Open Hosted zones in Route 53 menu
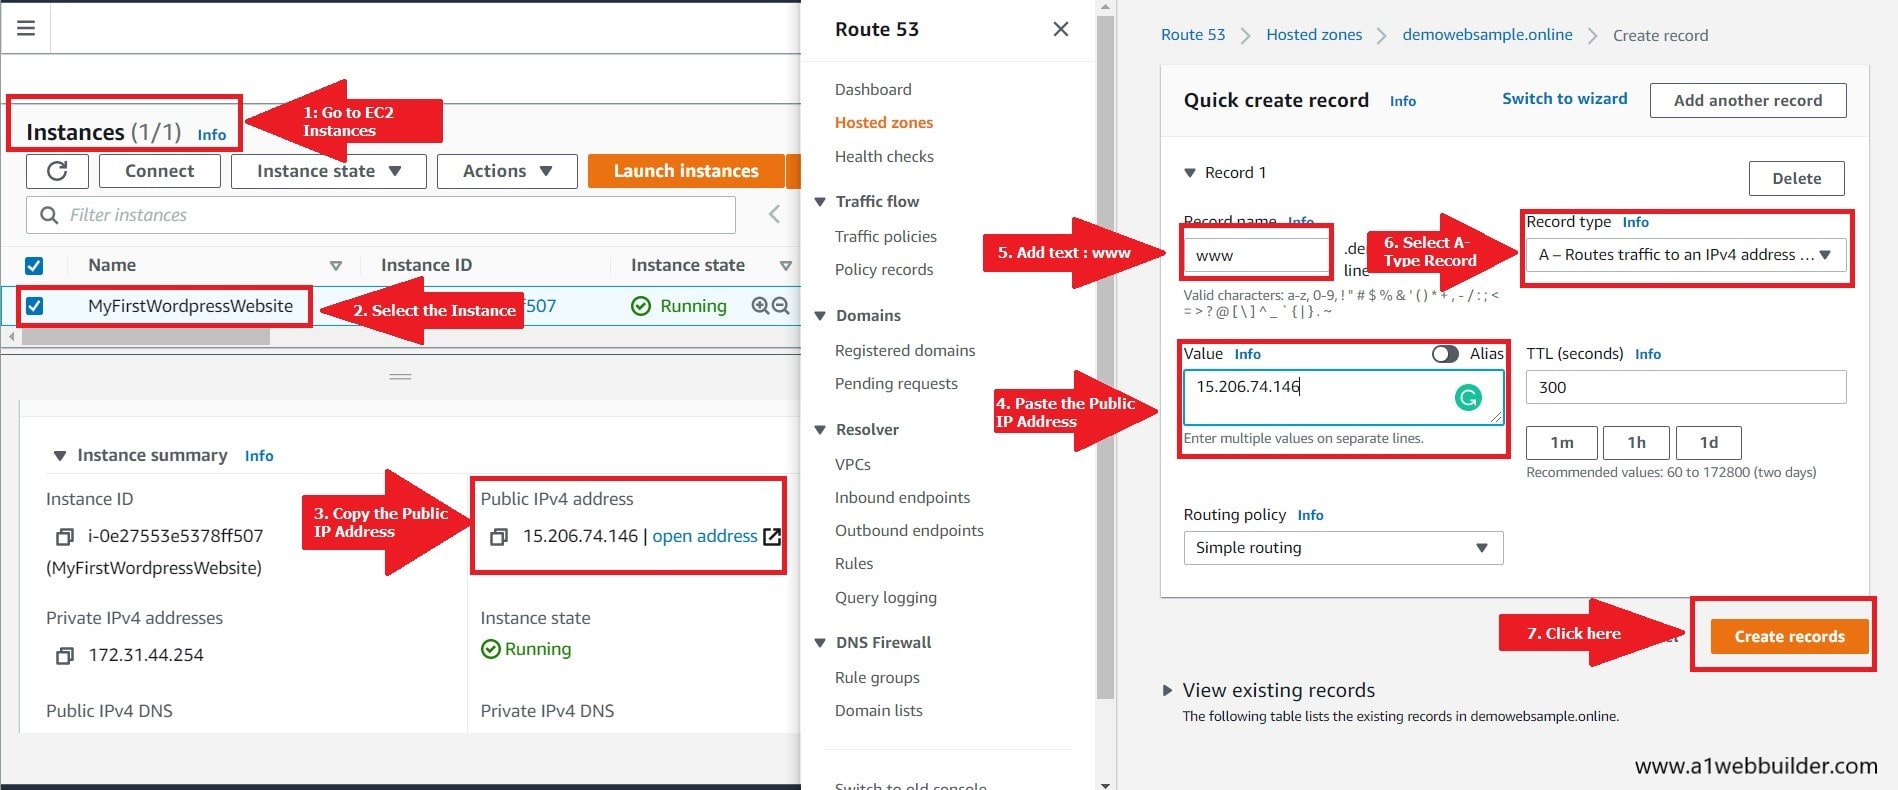 pyautogui.click(x=884, y=122)
